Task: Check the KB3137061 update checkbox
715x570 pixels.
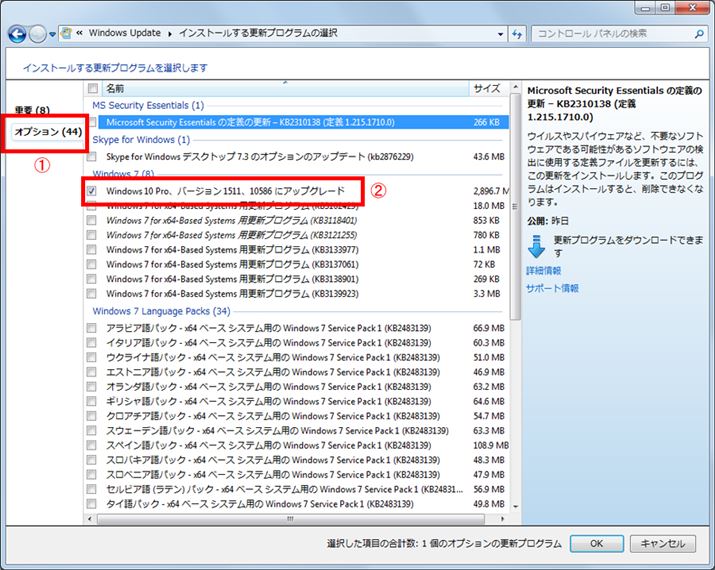Action: point(92,264)
